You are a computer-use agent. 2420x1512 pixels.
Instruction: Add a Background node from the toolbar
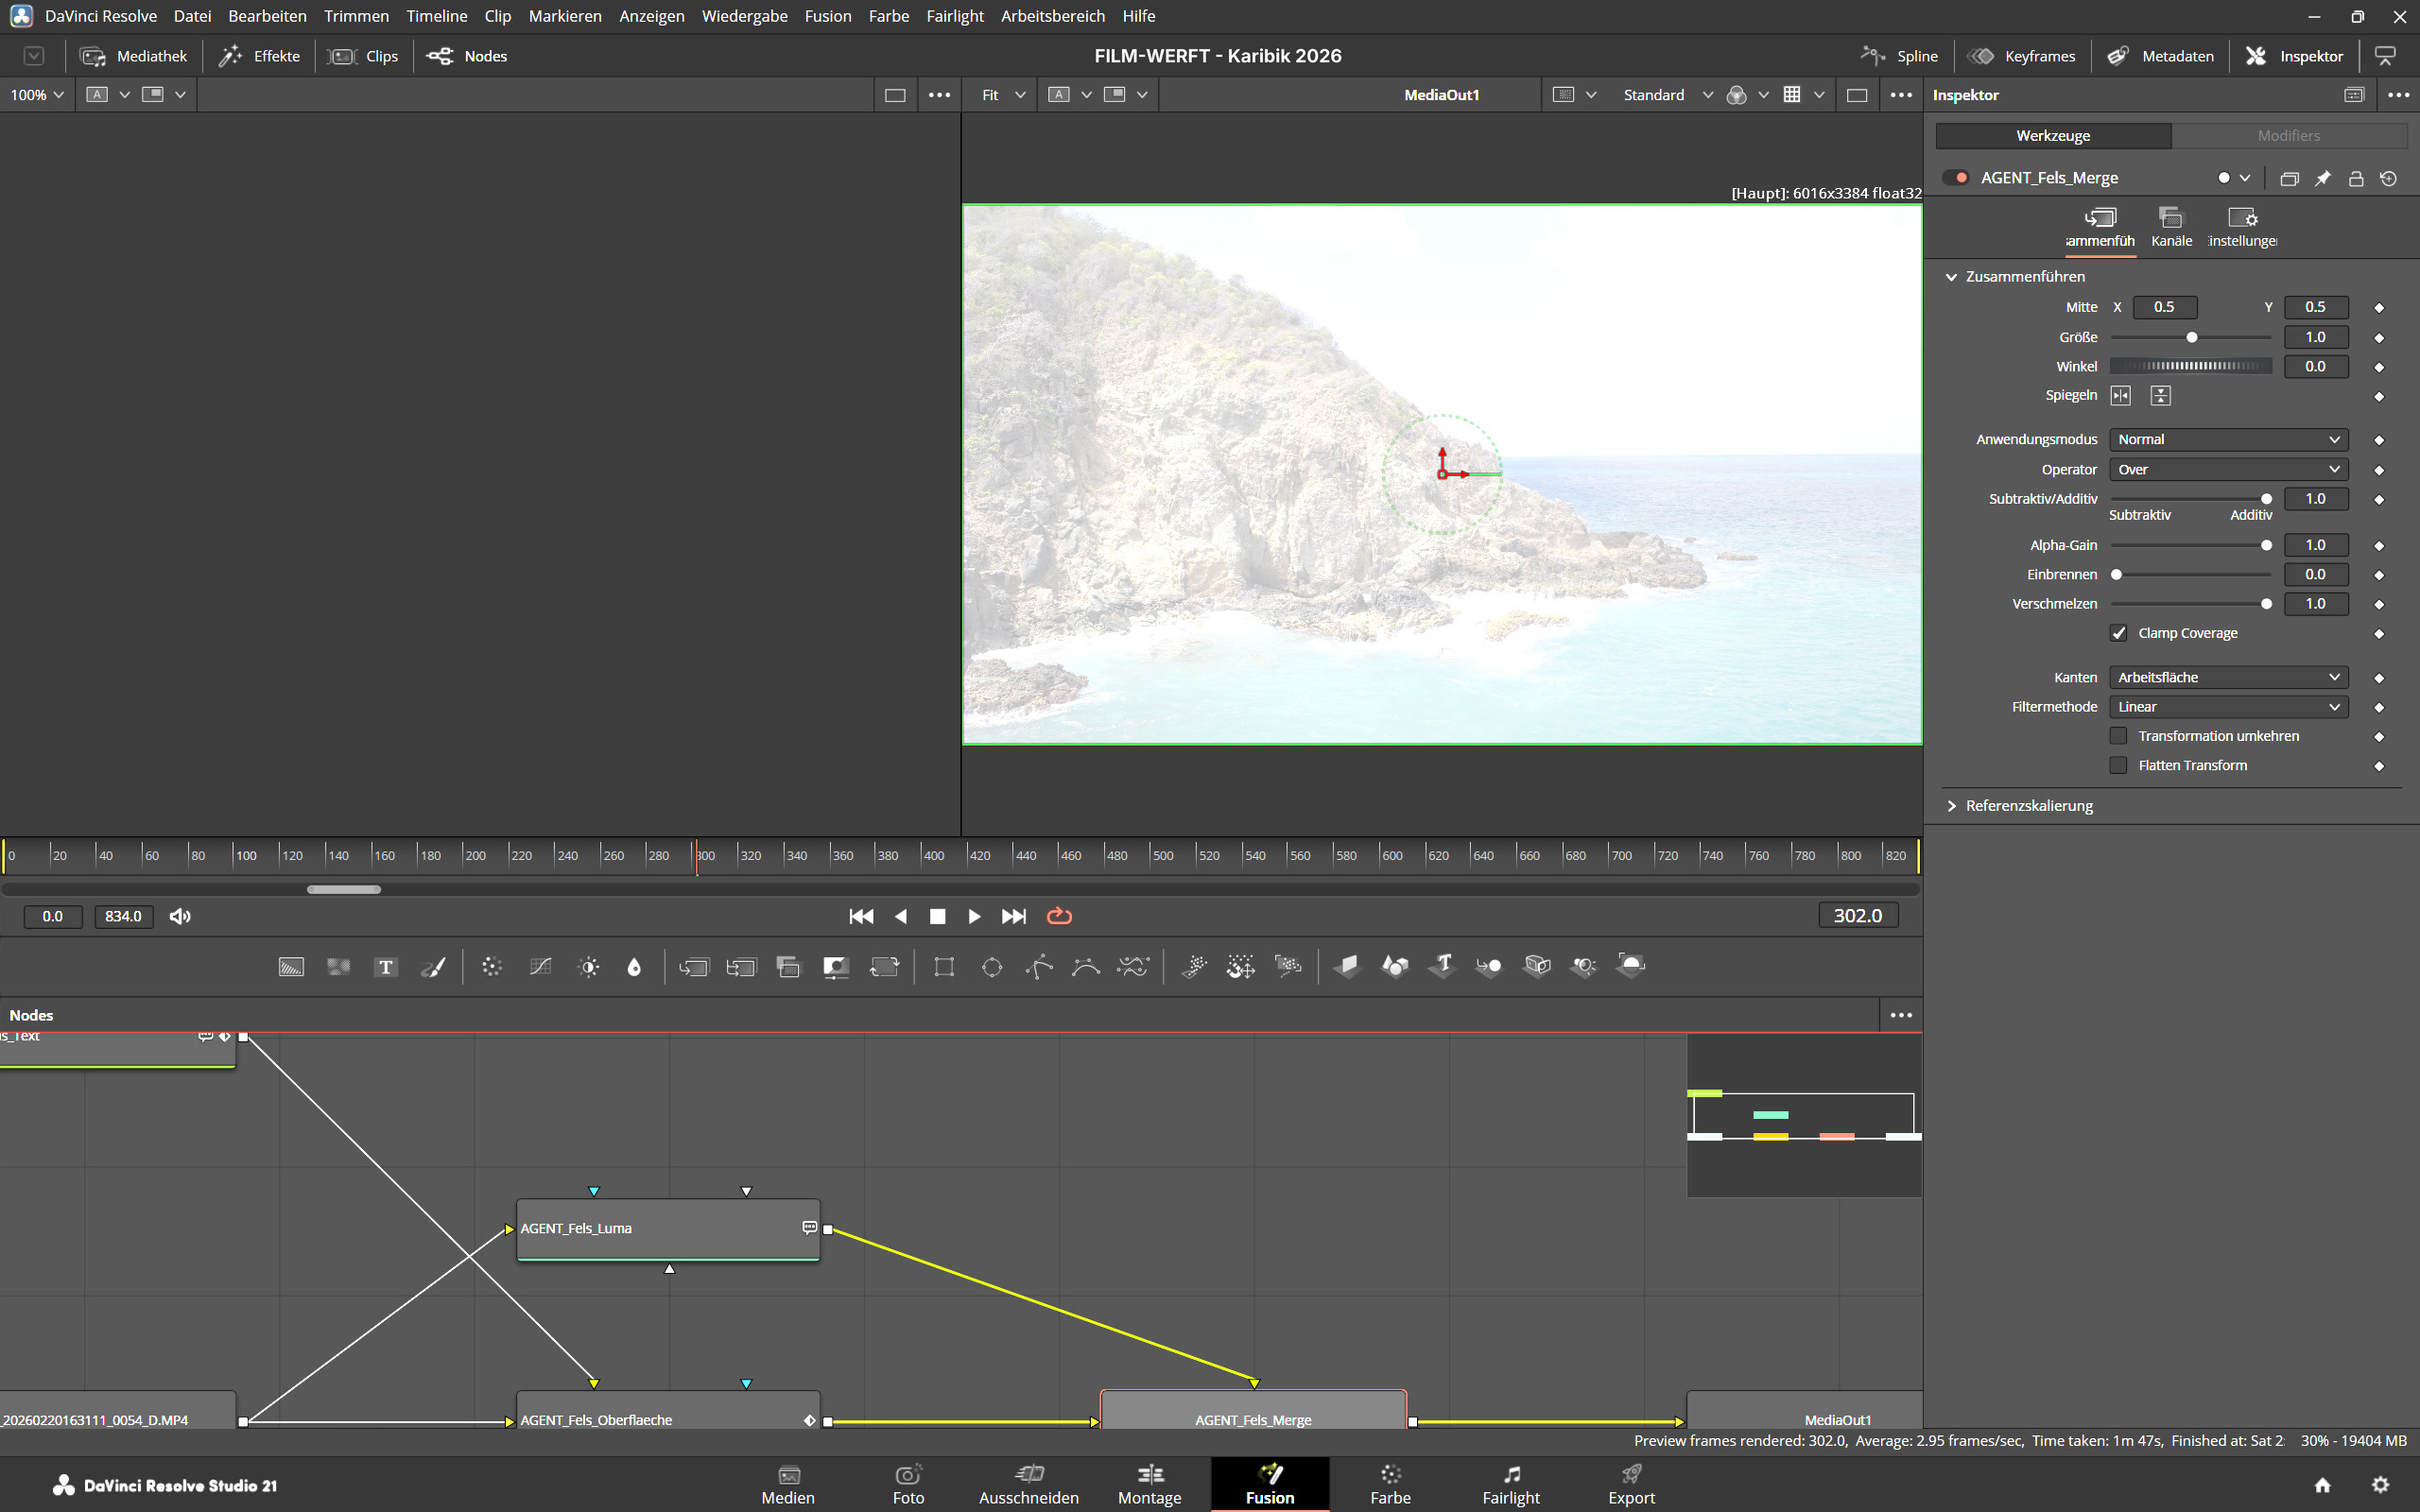[291, 967]
